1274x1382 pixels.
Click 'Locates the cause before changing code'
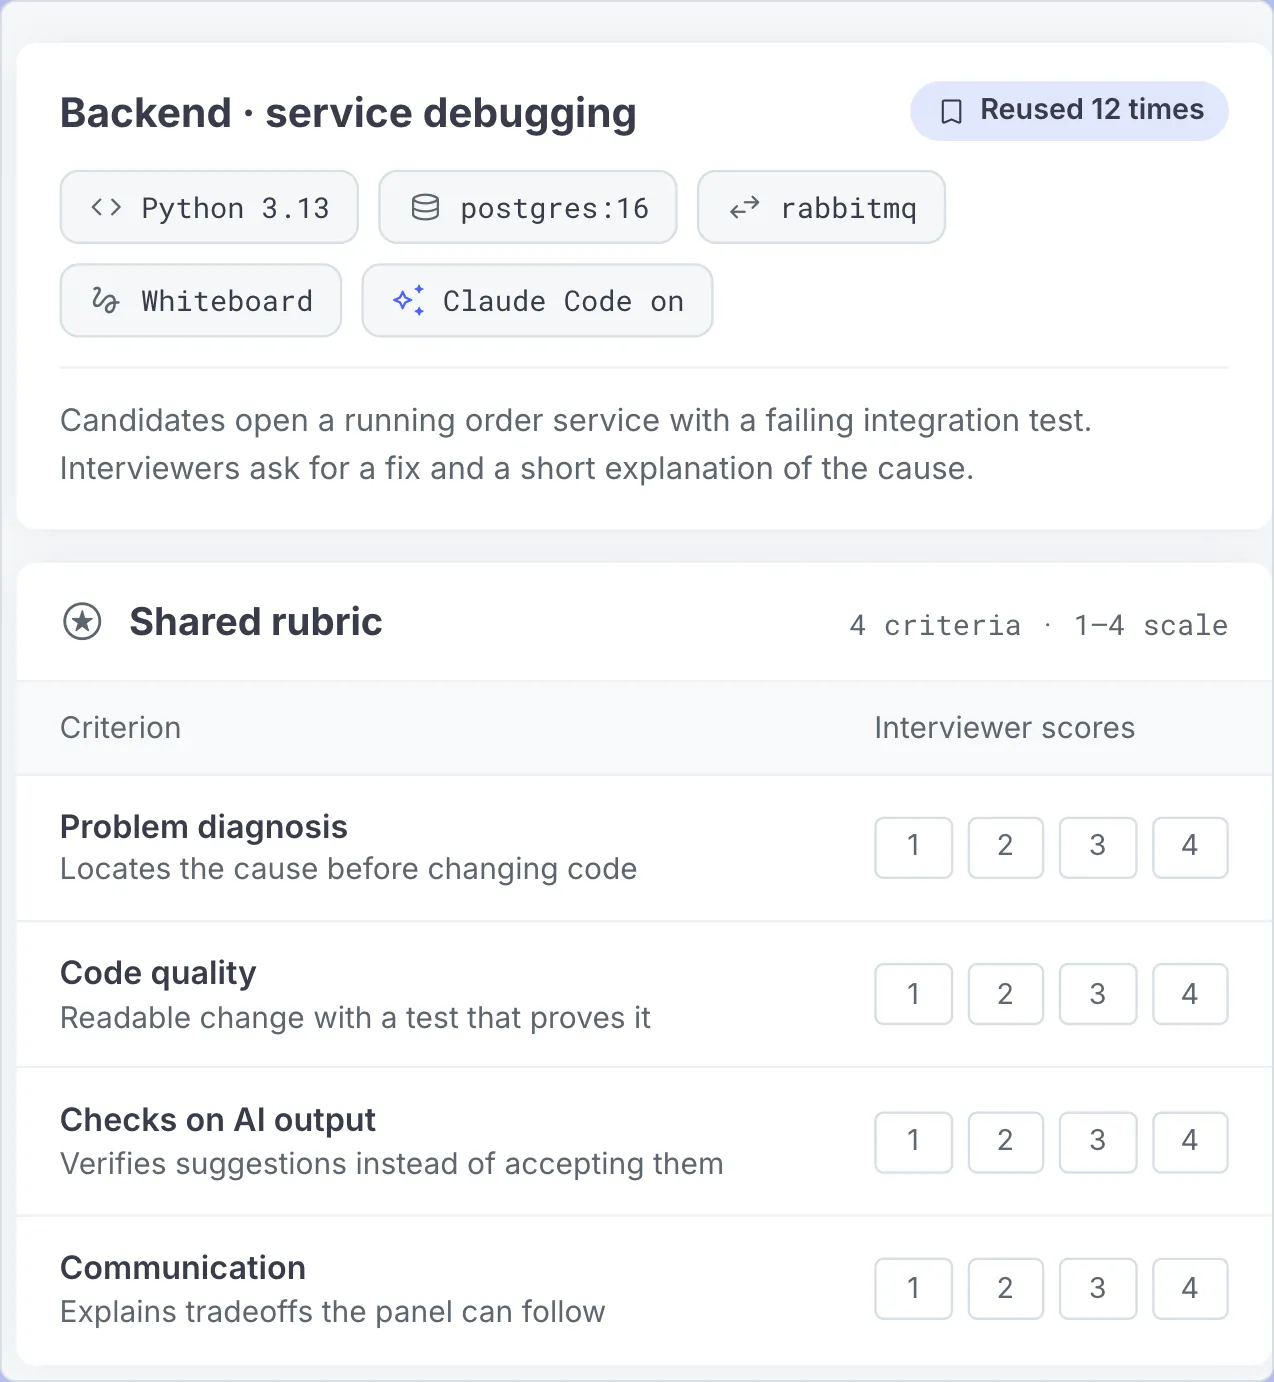pos(348,869)
